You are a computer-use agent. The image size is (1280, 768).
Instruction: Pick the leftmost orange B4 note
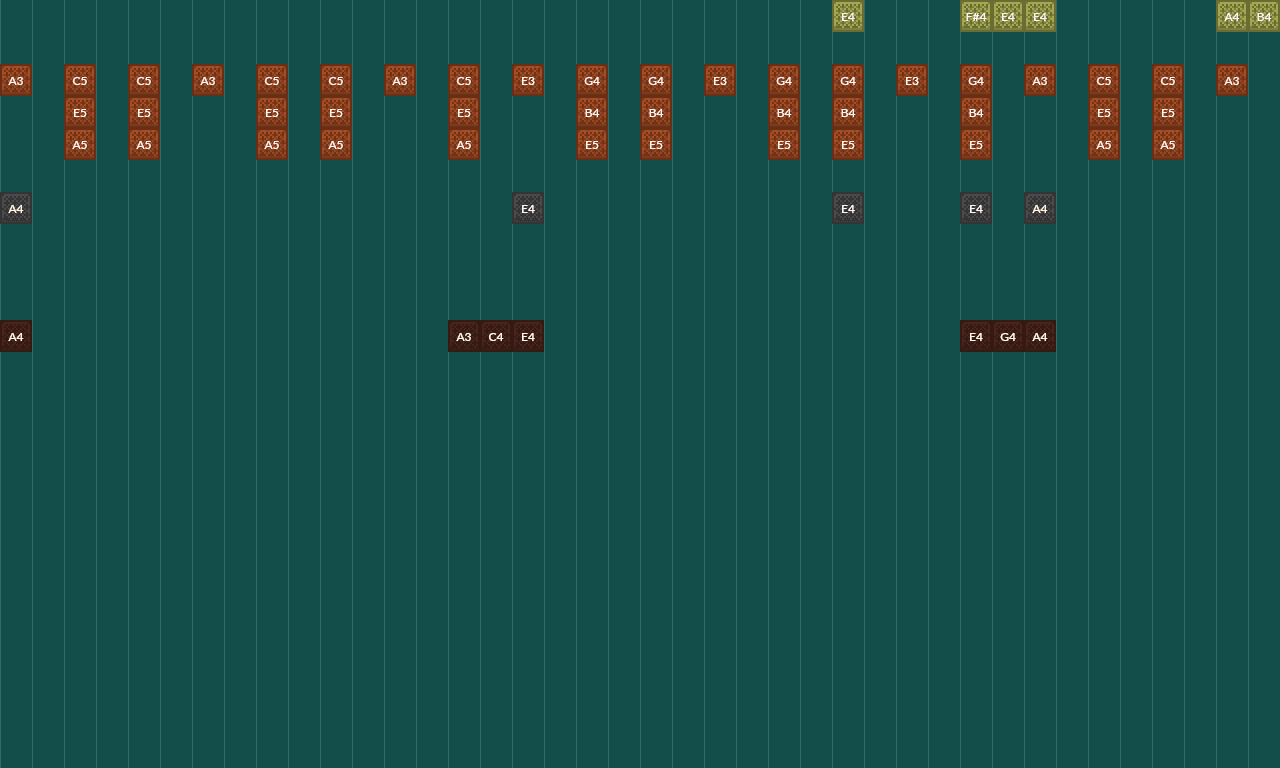(x=592, y=112)
